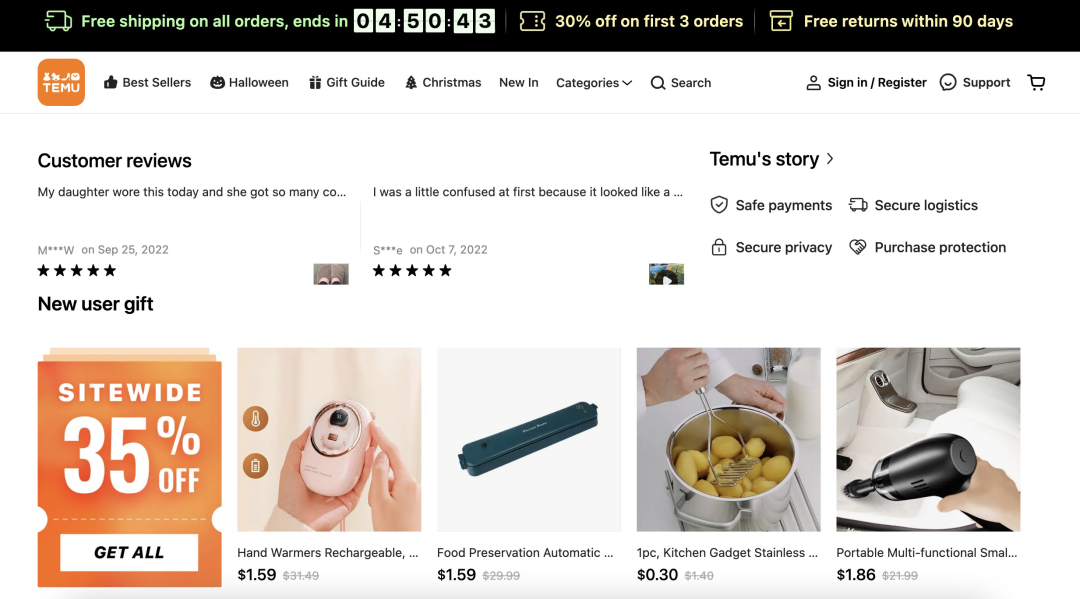Click the Temu logo icon
The width and height of the screenshot is (1080, 599).
(61, 82)
